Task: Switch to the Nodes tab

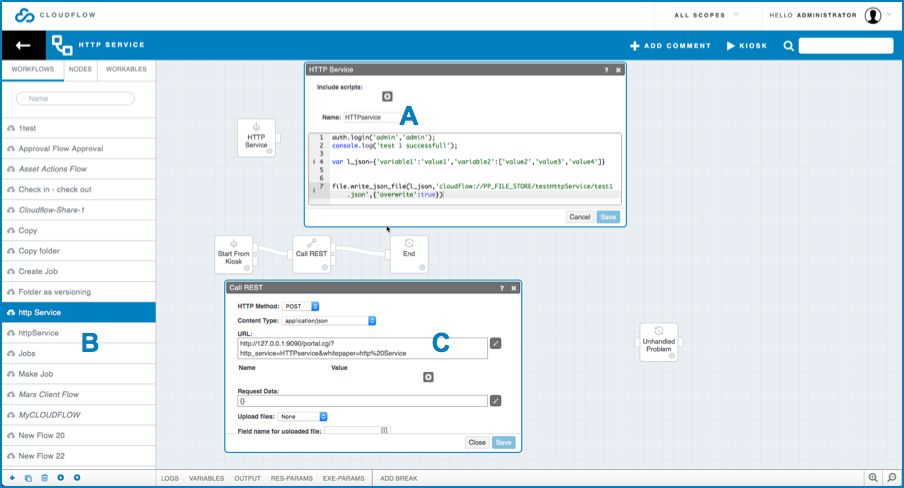Action: click(x=80, y=69)
